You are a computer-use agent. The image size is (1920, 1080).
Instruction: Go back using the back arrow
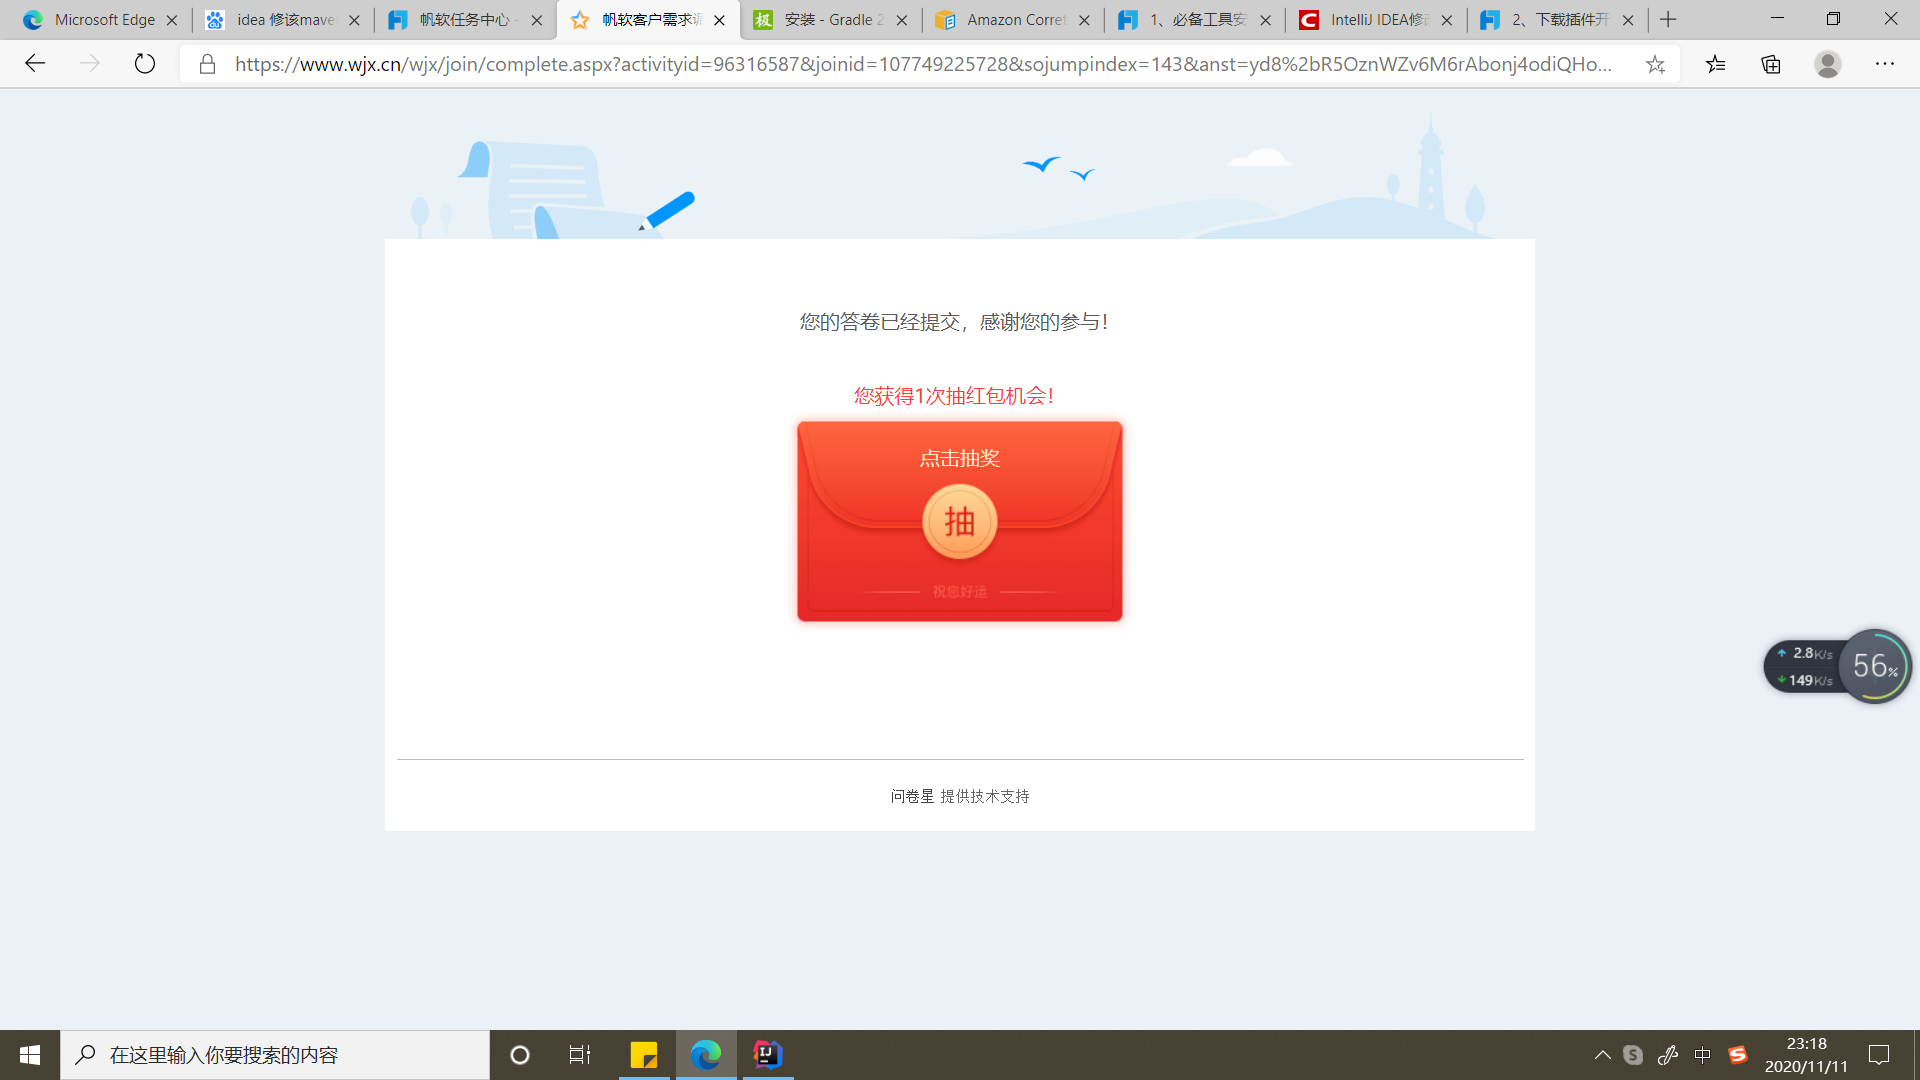click(35, 64)
